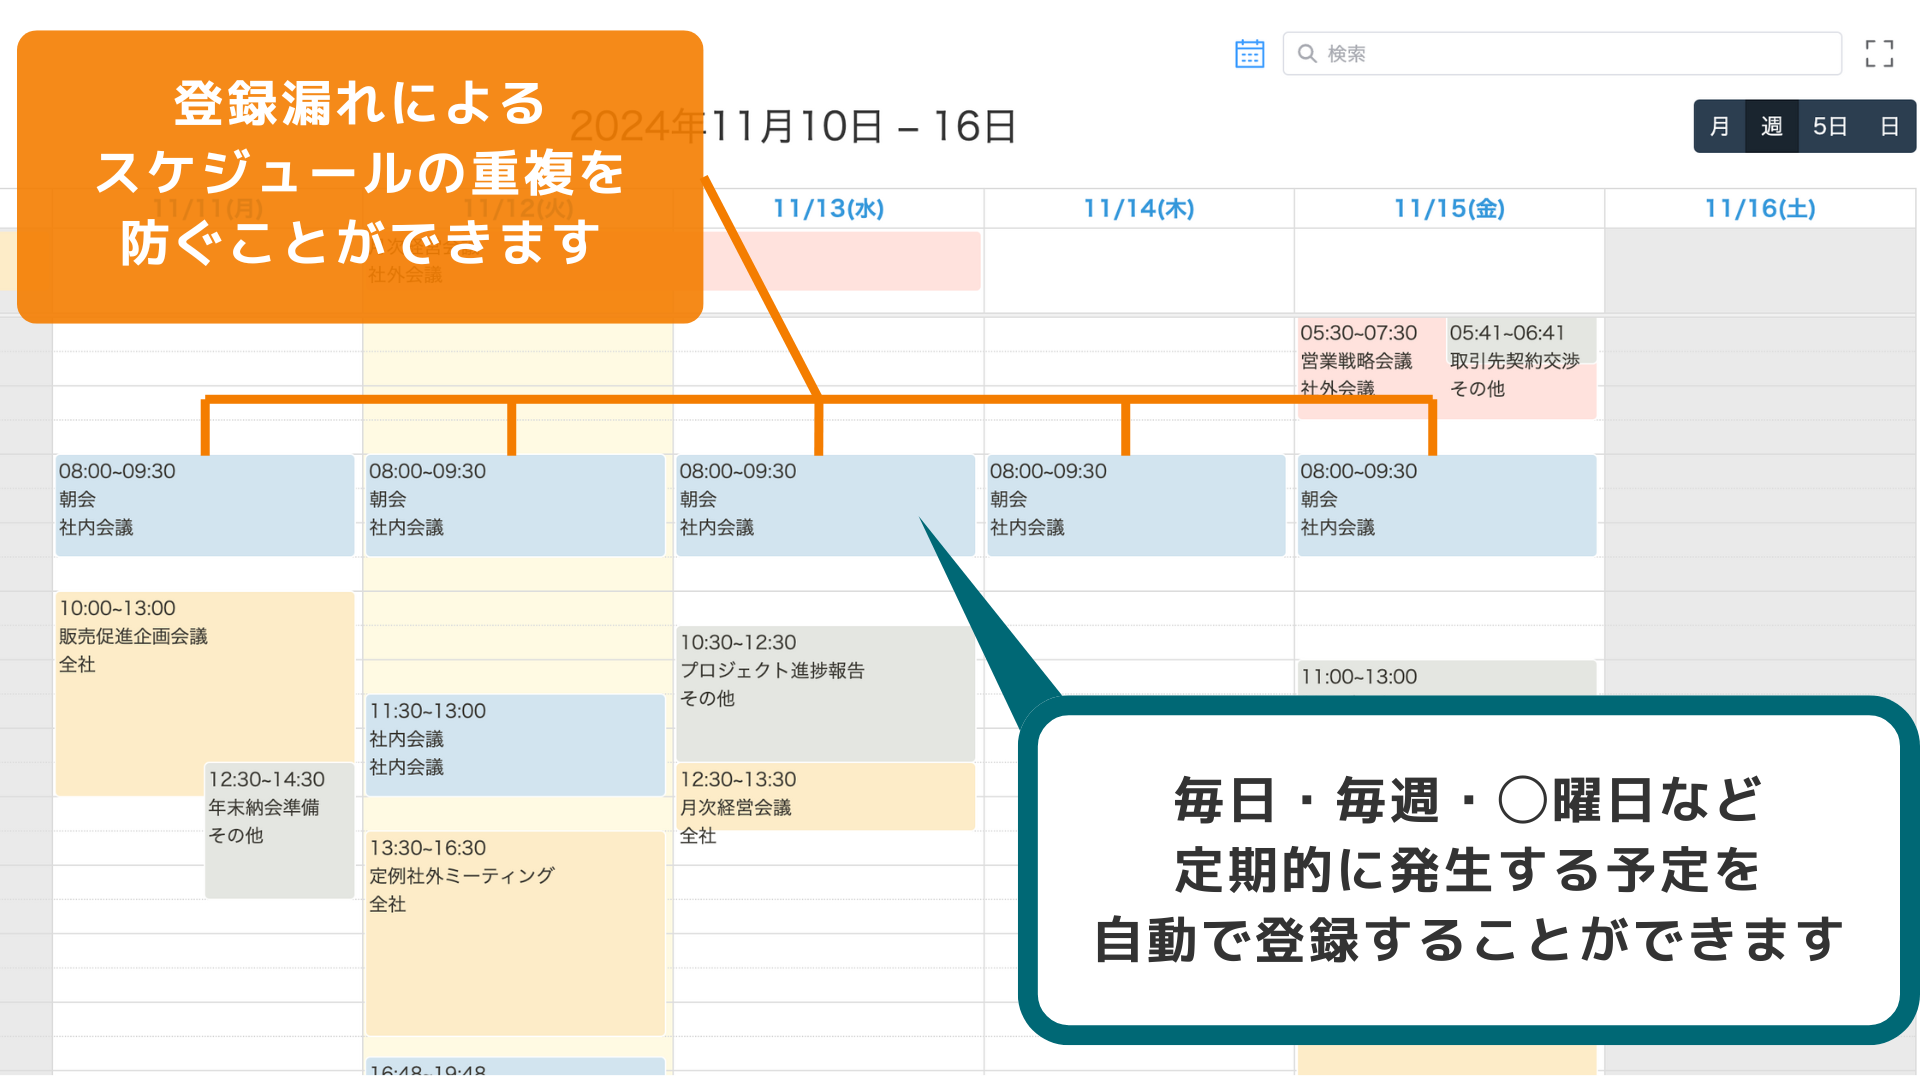The height and width of the screenshot is (1080, 1920).
Task: Open the 11/15(金) day header
Action: 1449,208
